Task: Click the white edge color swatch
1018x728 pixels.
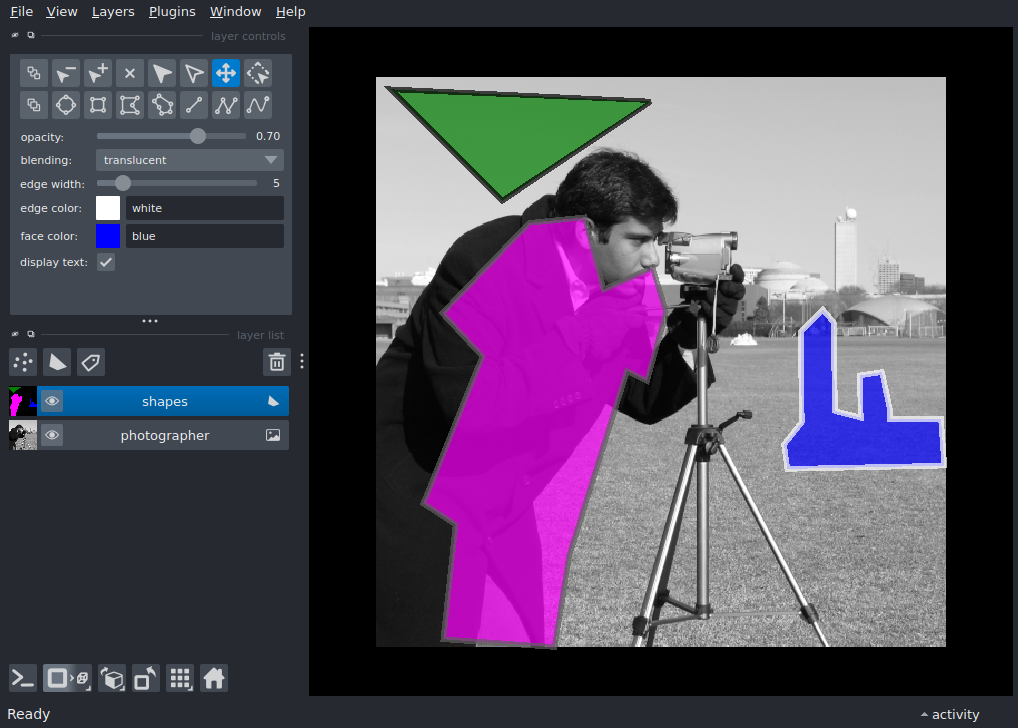Action: (107, 207)
